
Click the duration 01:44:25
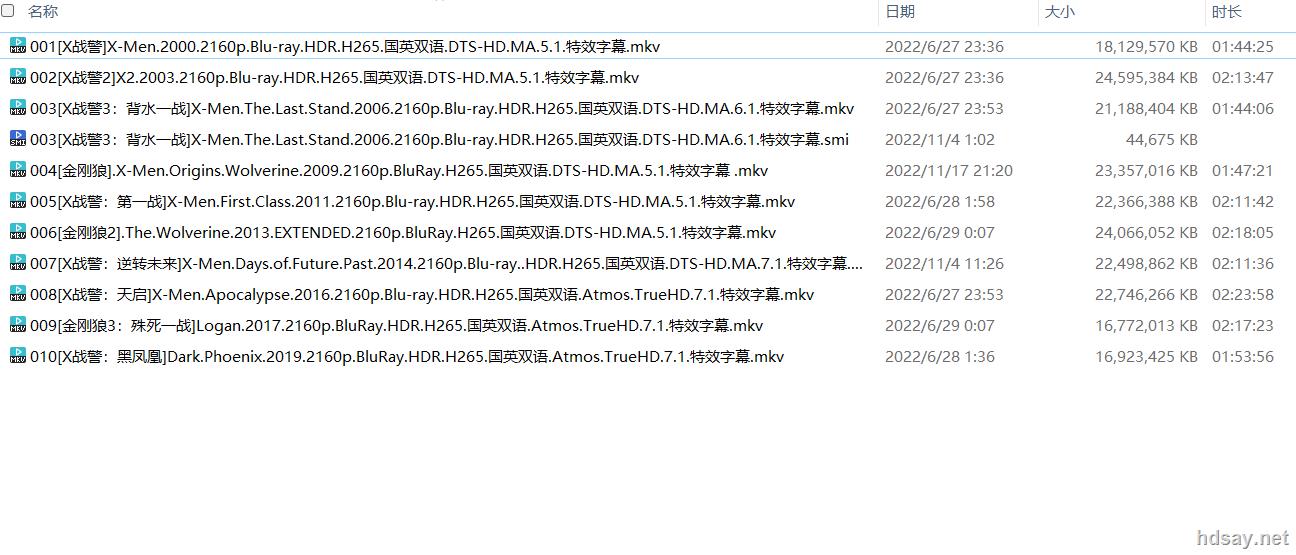[x=1243, y=47]
